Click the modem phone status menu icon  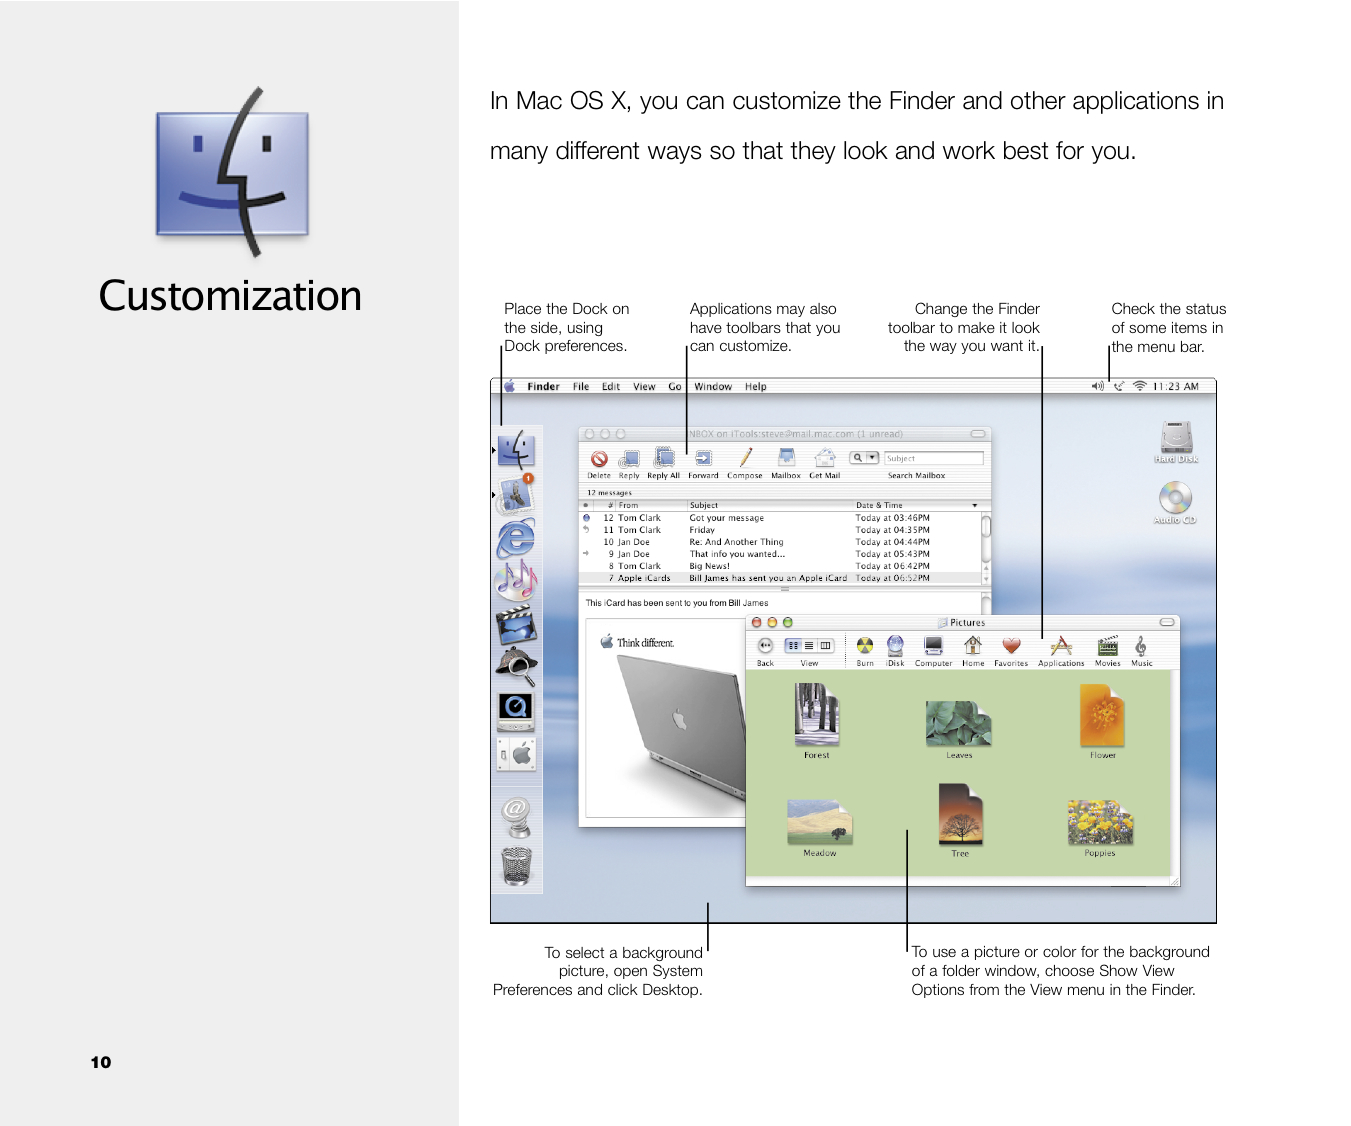click(x=1119, y=386)
